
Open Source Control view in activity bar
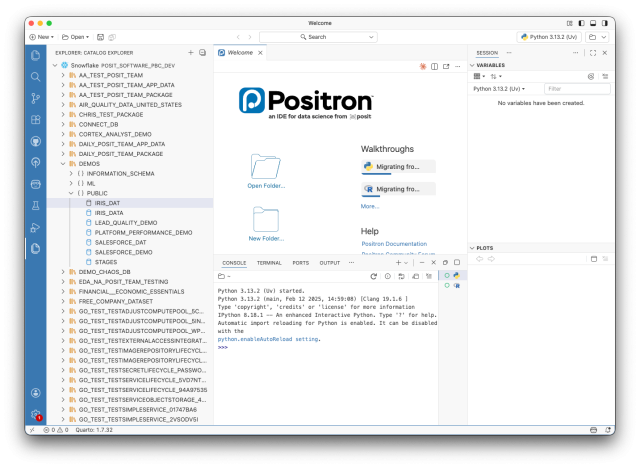pos(36,98)
